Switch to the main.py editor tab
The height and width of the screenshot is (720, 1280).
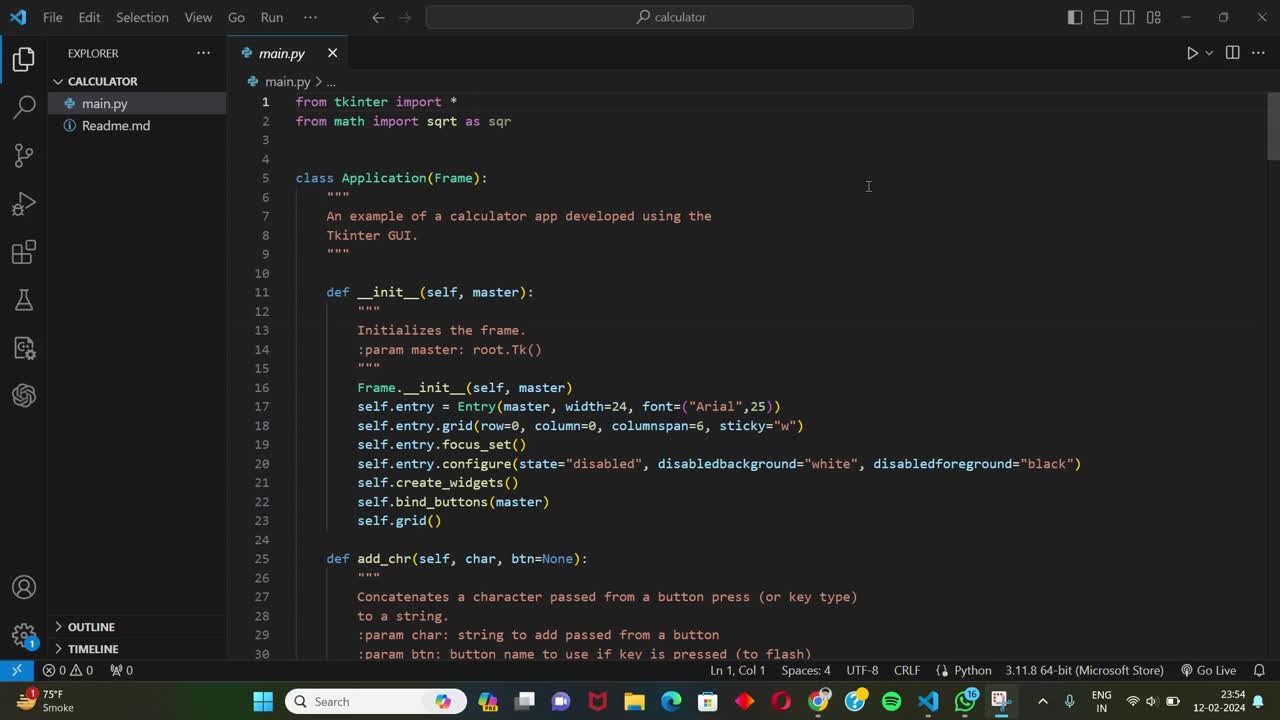[281, 53]
